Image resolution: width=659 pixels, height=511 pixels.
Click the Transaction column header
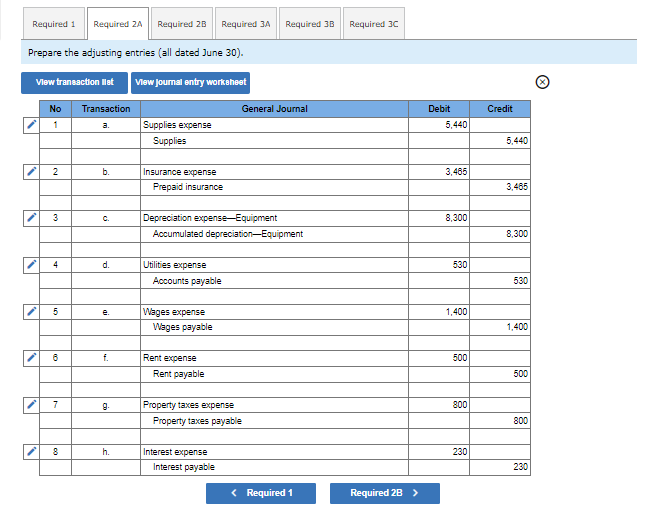click(106, 109)
